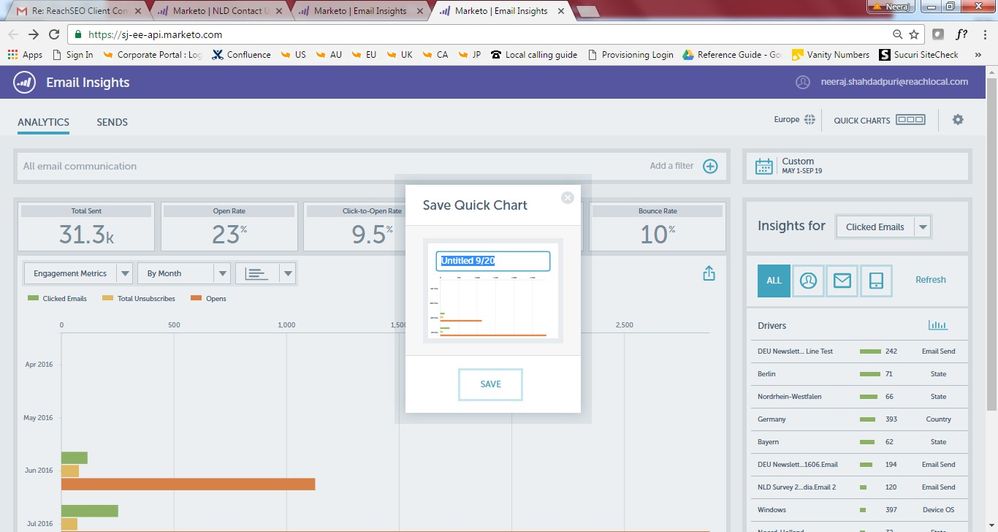Click the Refresh link

pos(930,280)
